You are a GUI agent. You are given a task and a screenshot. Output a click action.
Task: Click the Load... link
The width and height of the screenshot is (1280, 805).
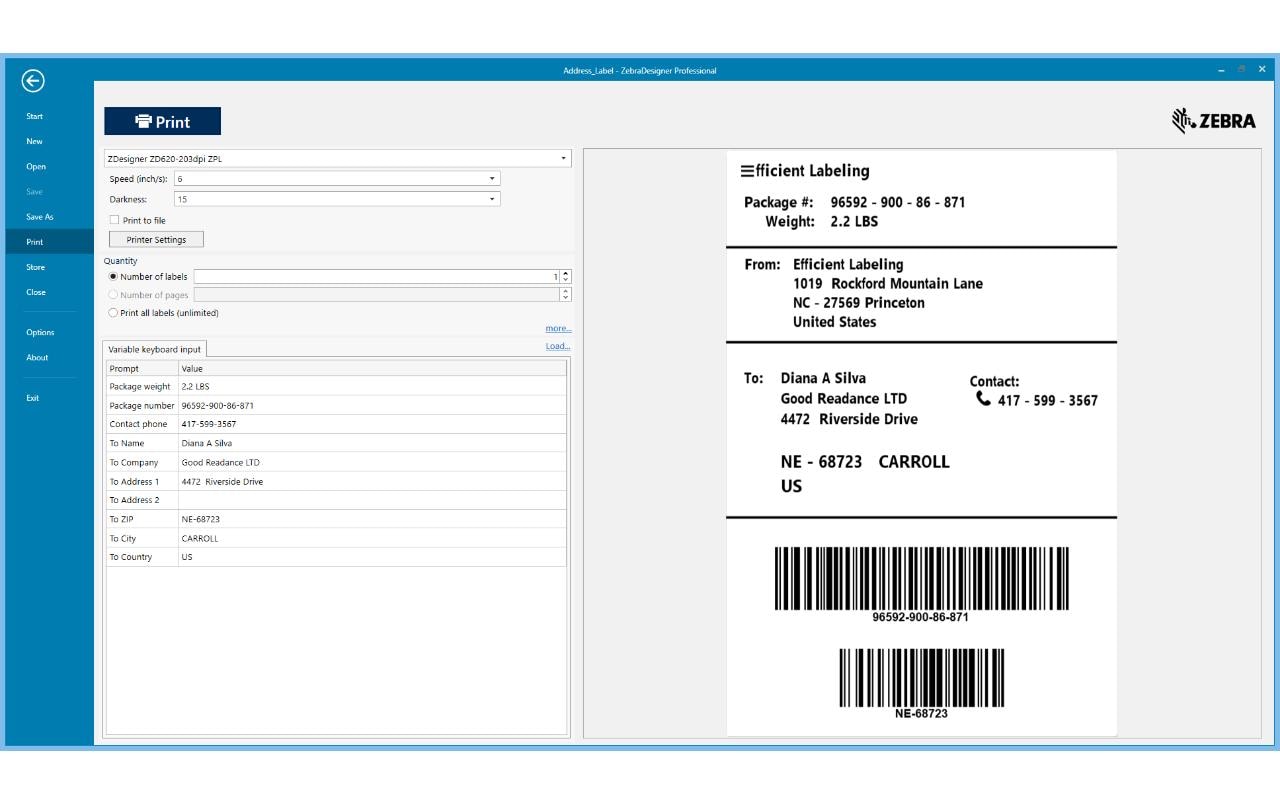(558, 346)
